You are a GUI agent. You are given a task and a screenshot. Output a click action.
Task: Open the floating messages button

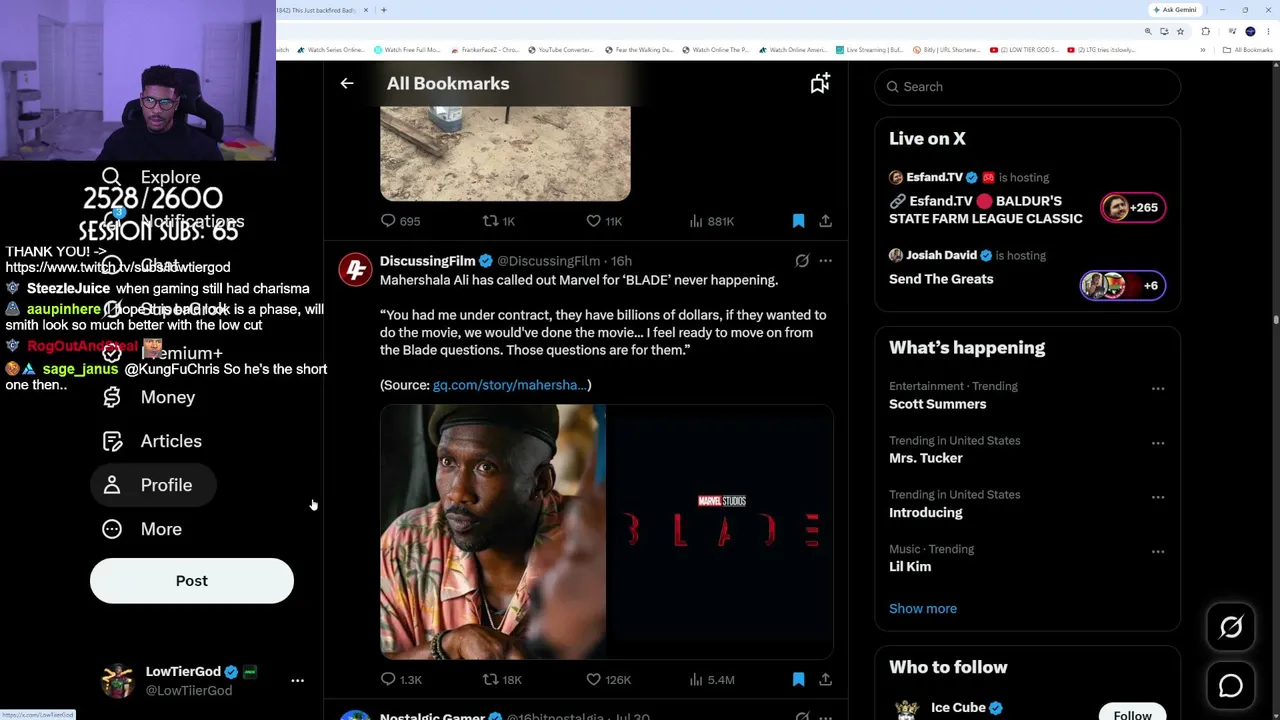coord(1231,686)
